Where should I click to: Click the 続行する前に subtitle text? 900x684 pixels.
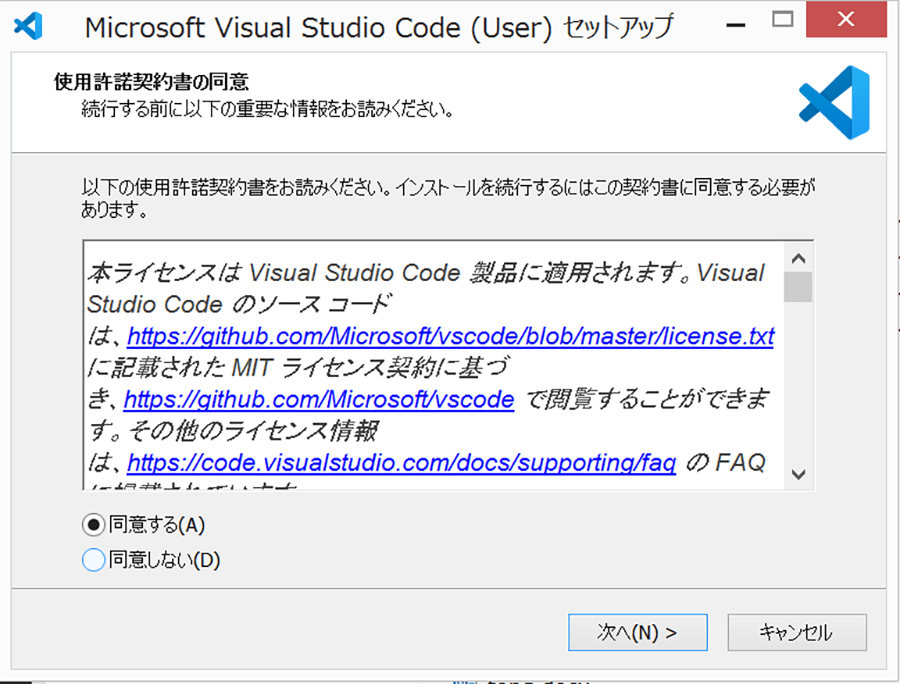(268, 108)
